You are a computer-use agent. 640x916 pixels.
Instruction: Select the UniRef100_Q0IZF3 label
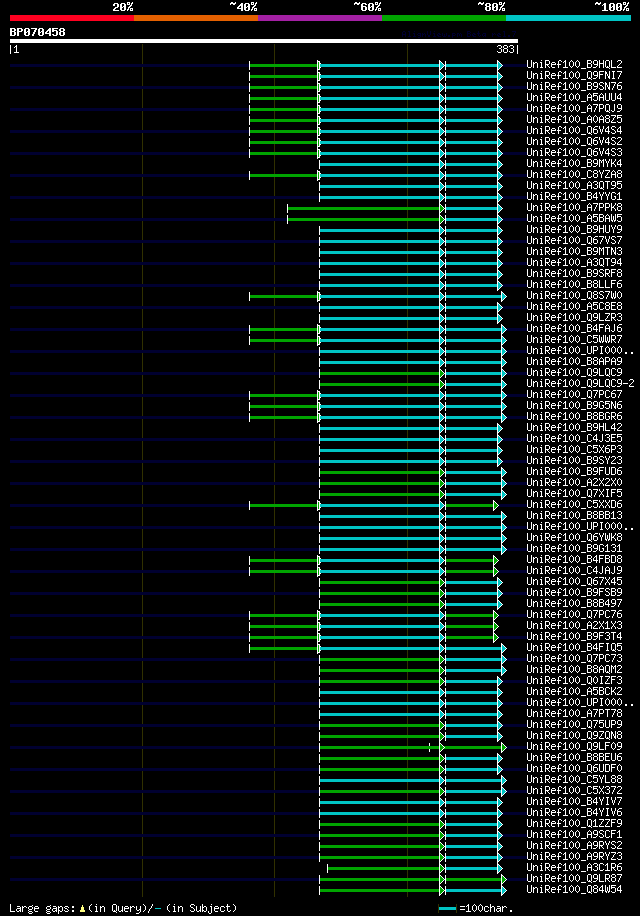click(574, 681)
